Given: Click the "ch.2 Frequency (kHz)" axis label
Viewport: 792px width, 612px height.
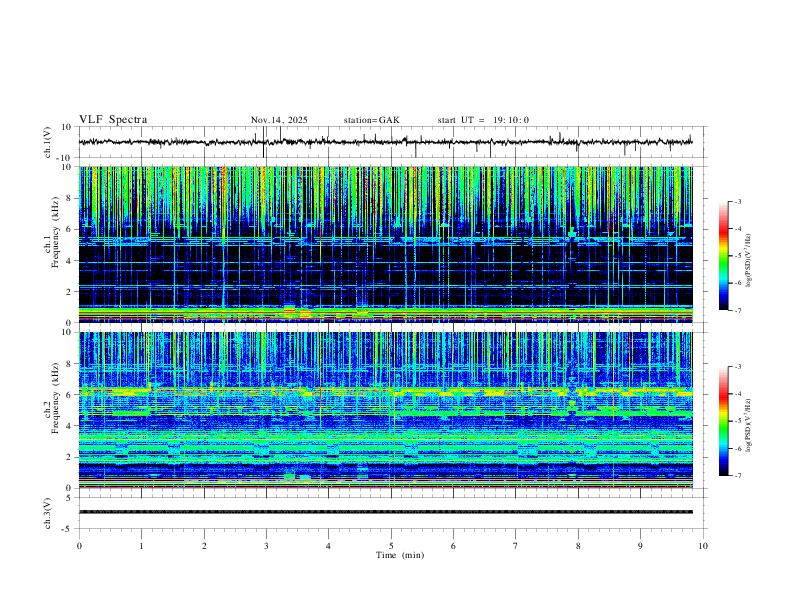Looking at the screenshot, I should click(x=52, y=398).
